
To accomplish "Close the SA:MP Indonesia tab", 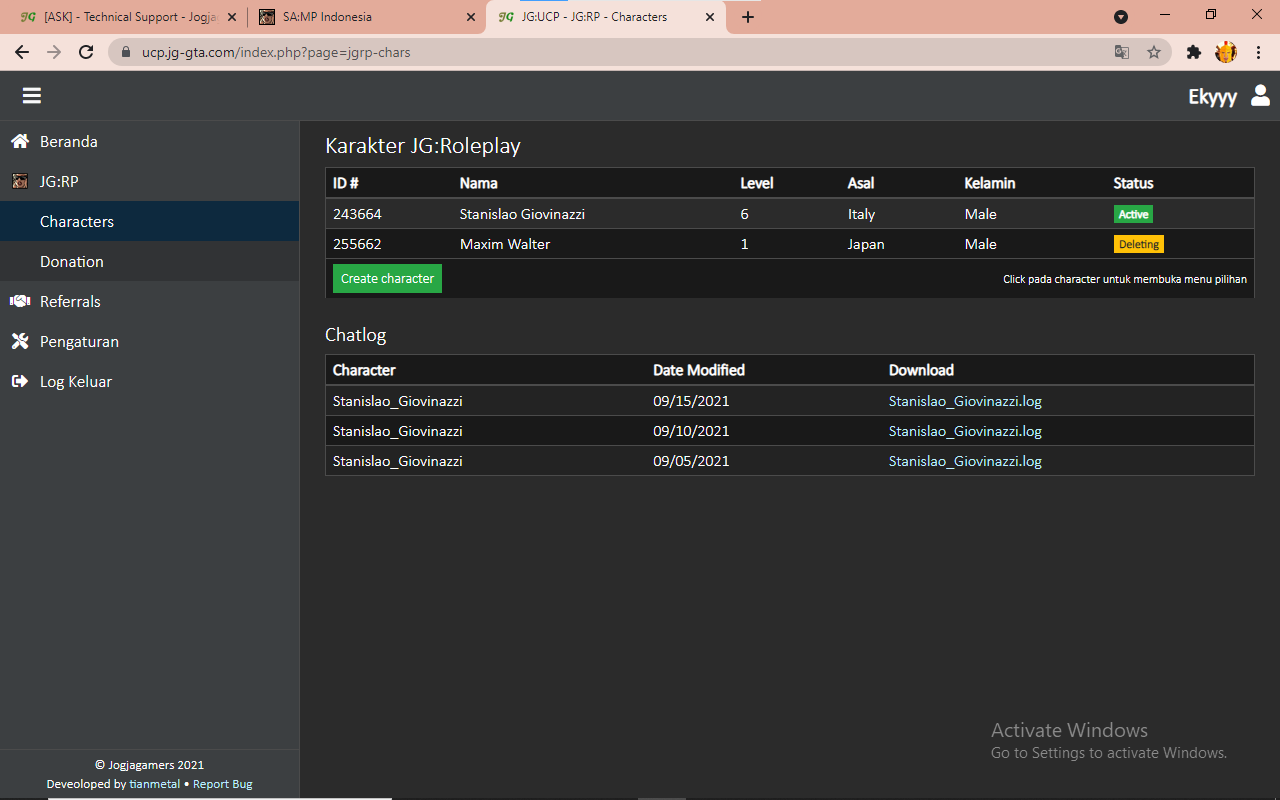I will [471, 17].
